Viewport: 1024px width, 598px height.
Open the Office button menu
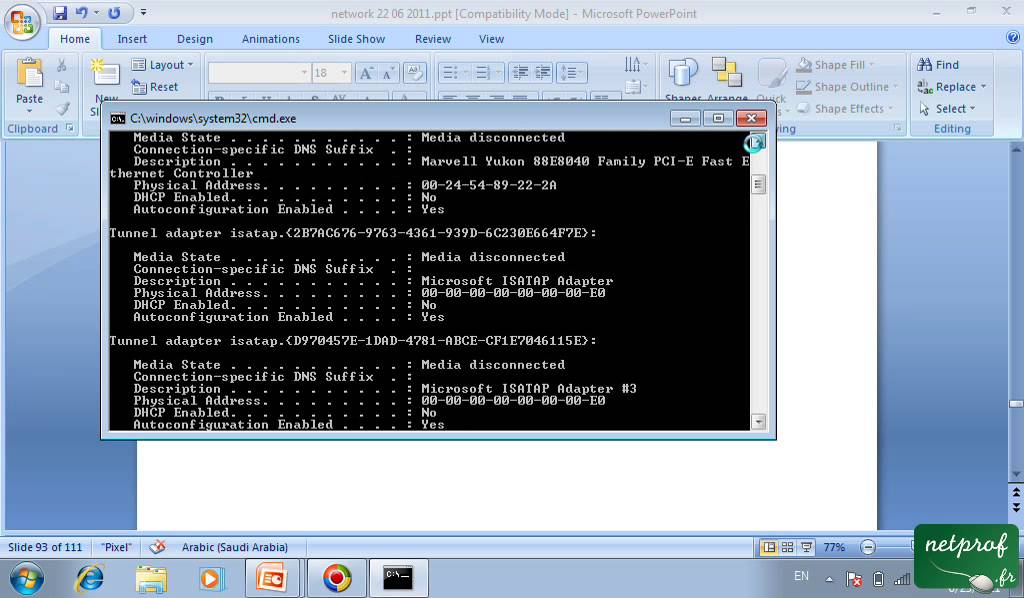(22, 22)
